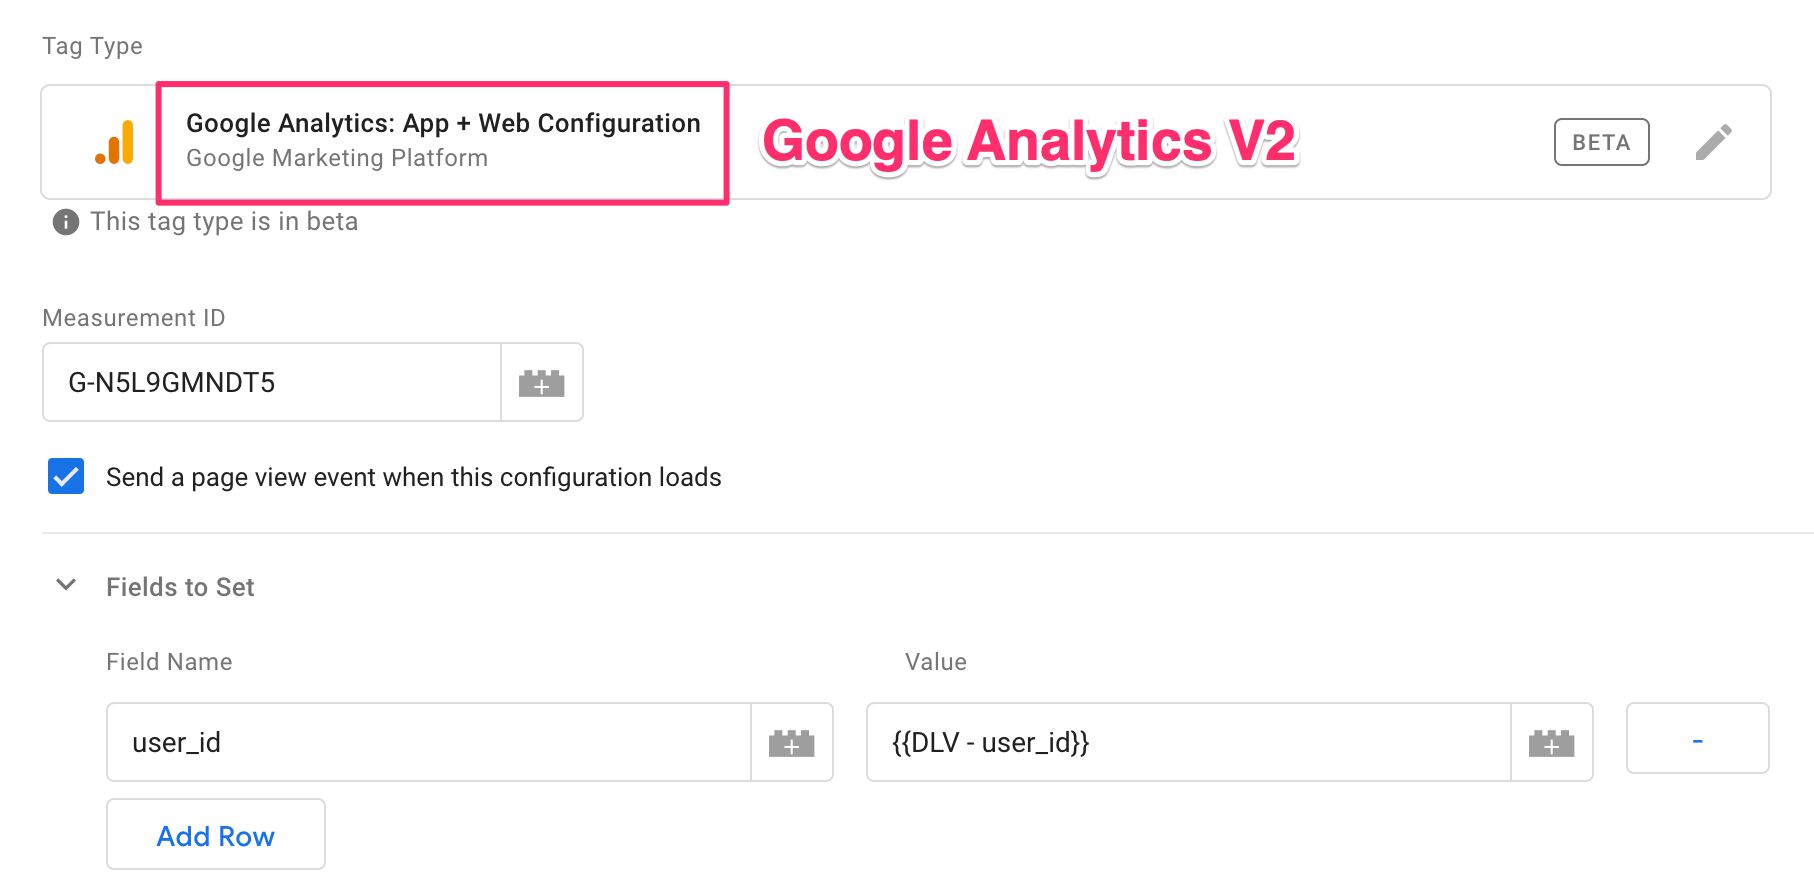
Task: Uncheck Send a page view event checkbox
Action: pyautogui.click(x=66, y=476)
